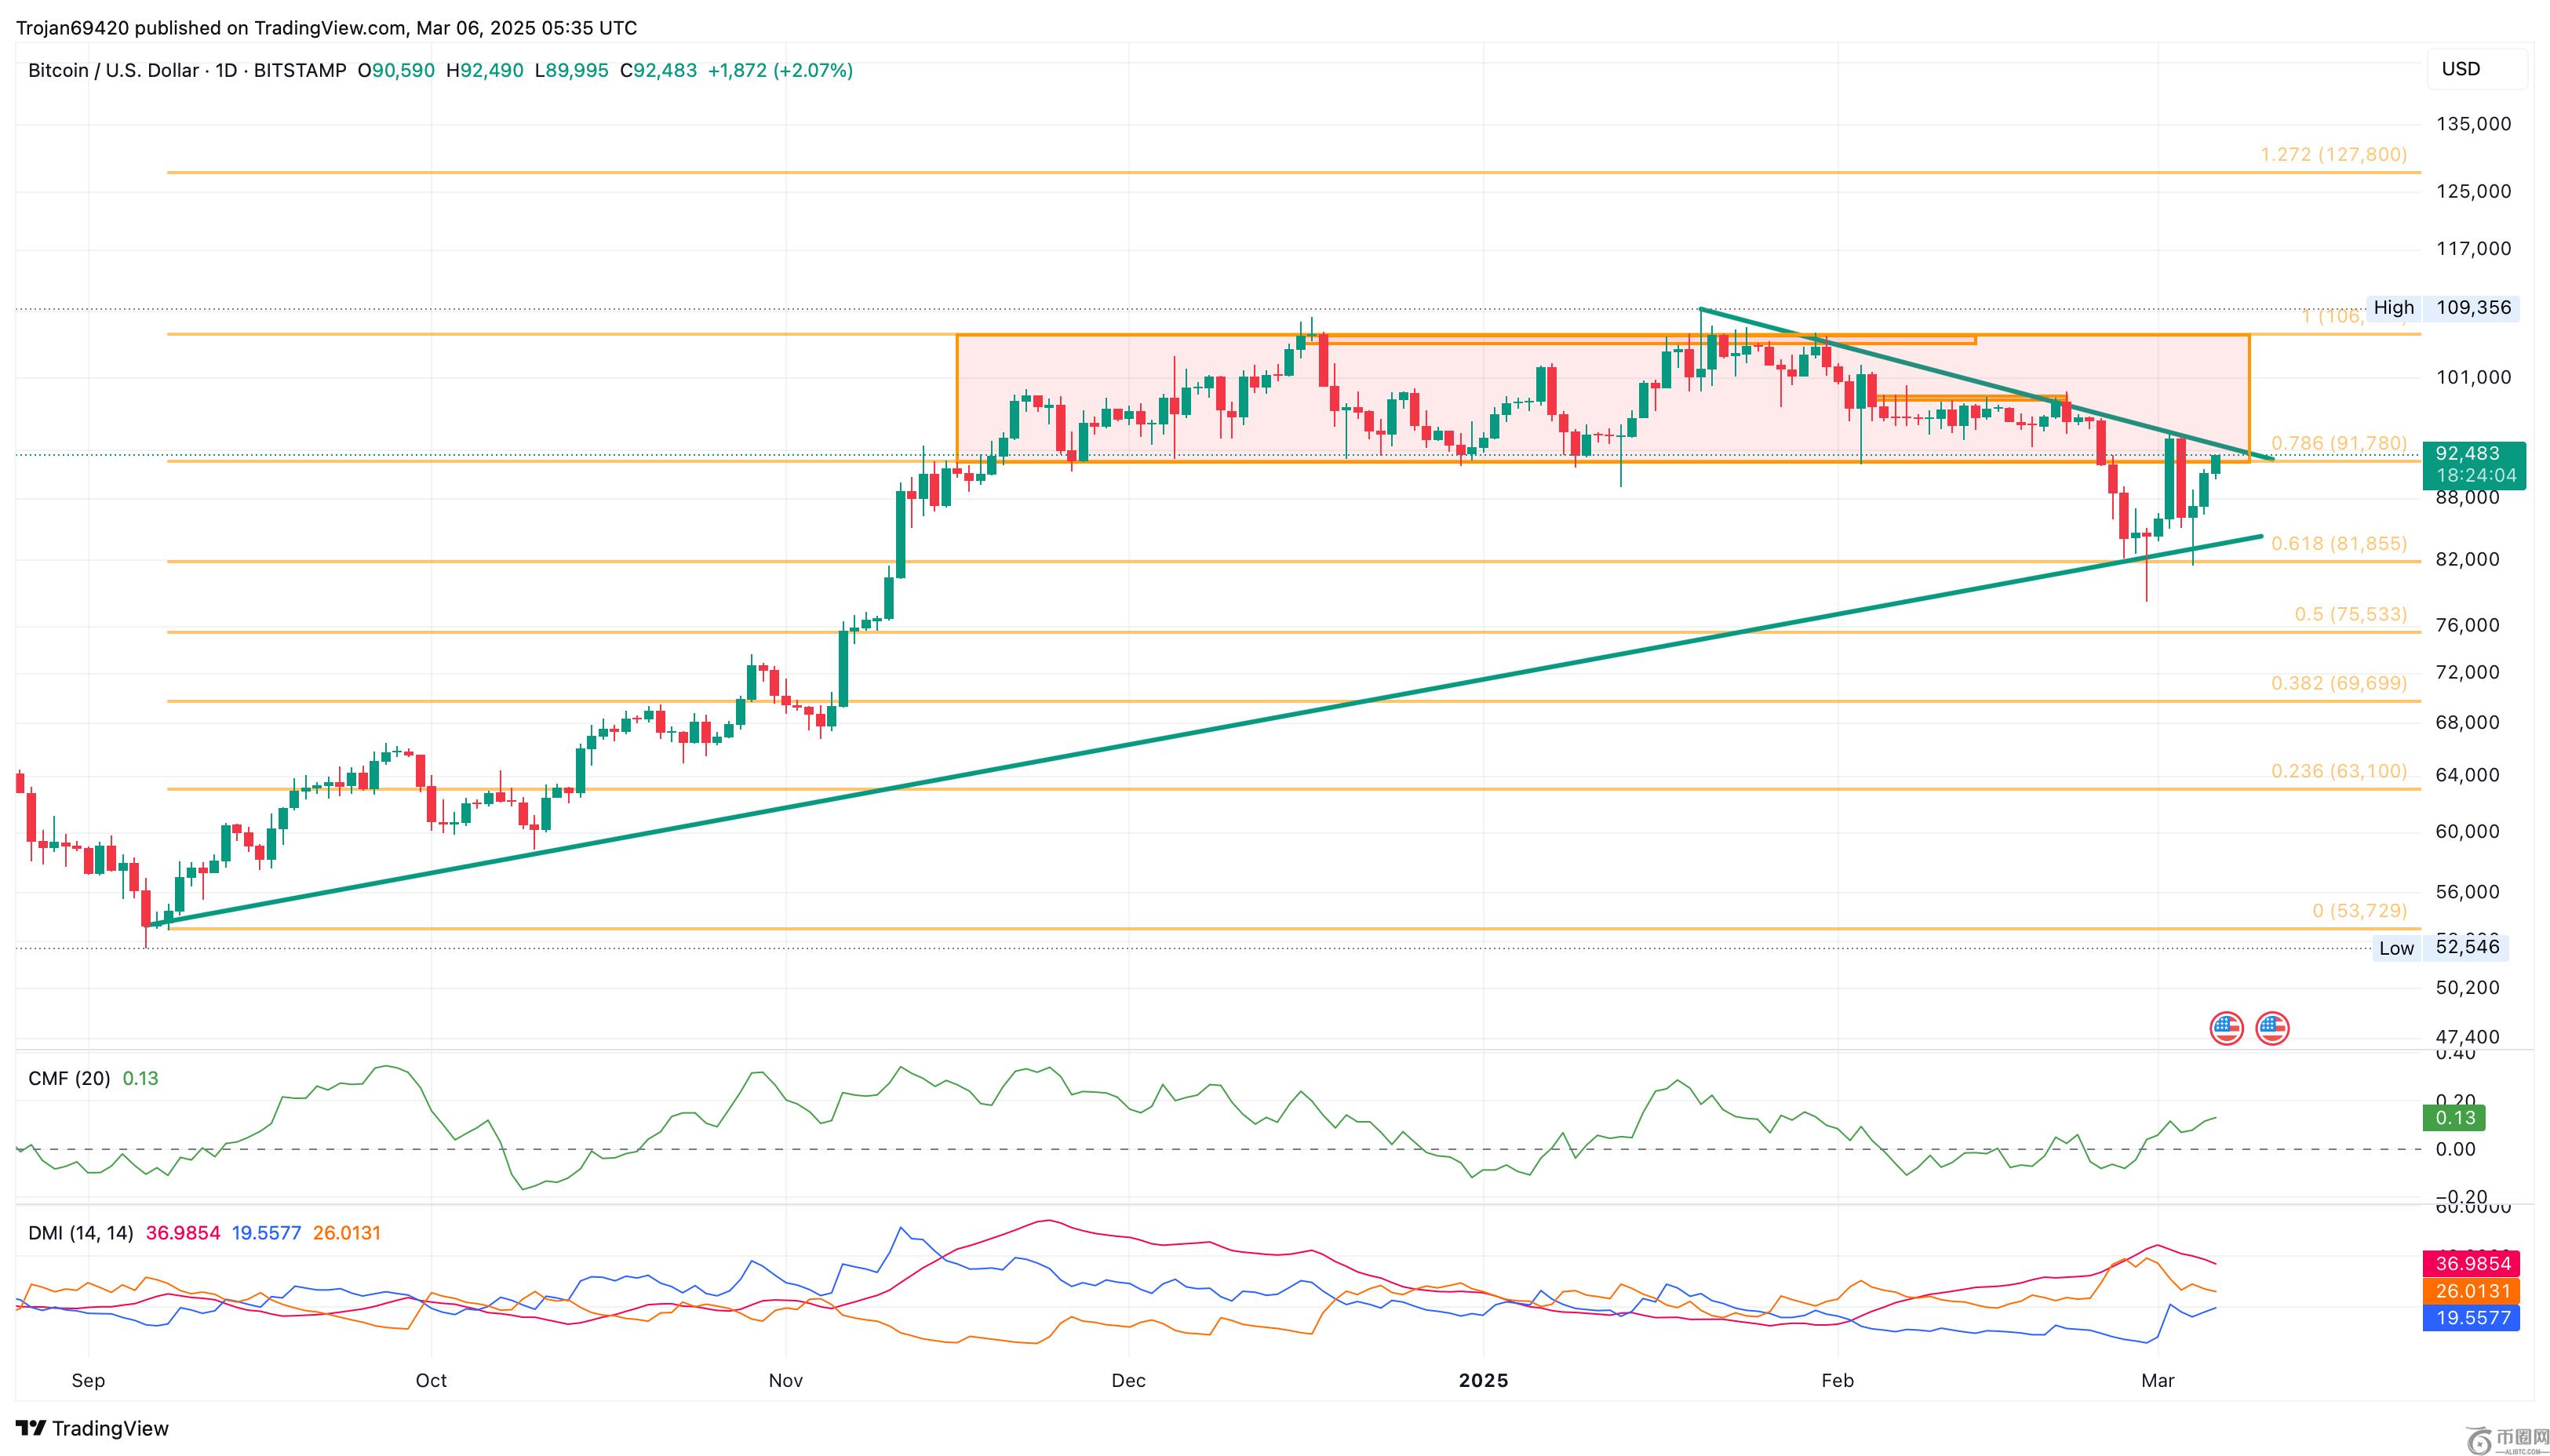The height and width of the screenshot is (1456, 2550).
Task: Click the TradingView logo at bottom left
Action: pyautogui.click(x=92, y=1428)
